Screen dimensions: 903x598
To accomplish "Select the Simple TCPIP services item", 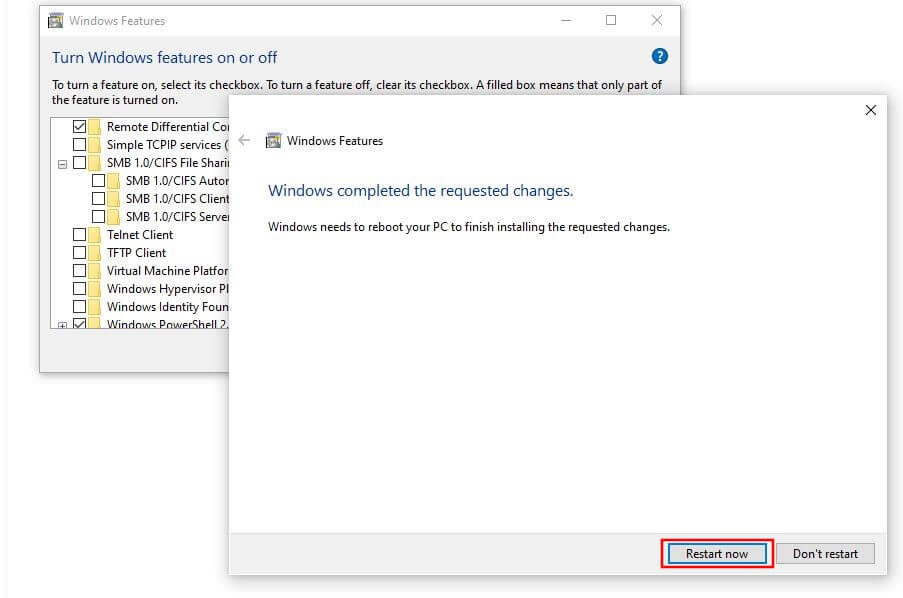I will click(167, 145).
